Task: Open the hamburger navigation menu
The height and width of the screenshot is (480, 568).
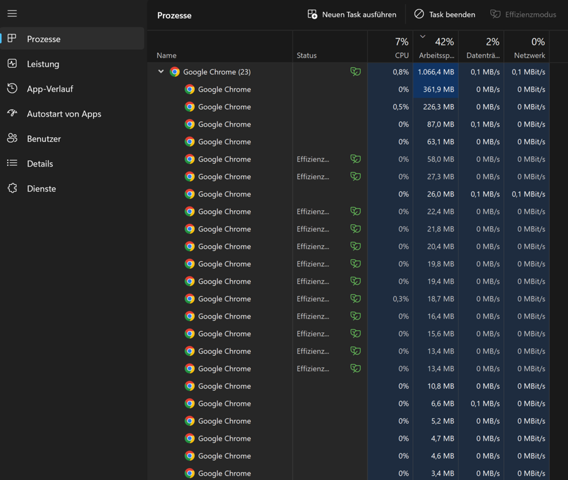Action: tap(12, 14)
